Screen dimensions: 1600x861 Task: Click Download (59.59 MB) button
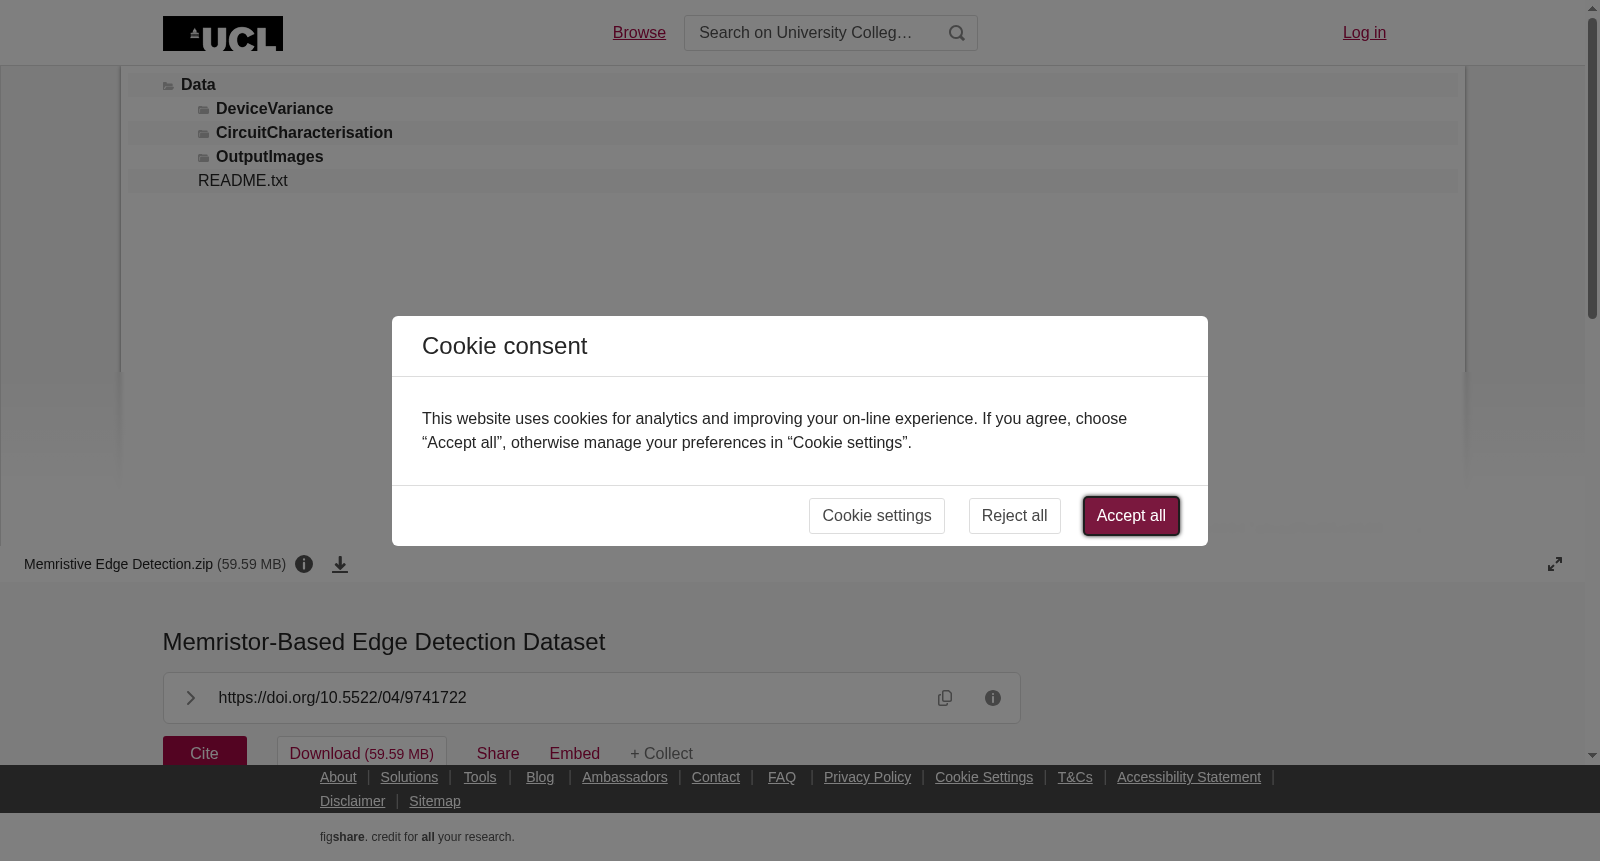pyautogui.click(x=362, y=753)
